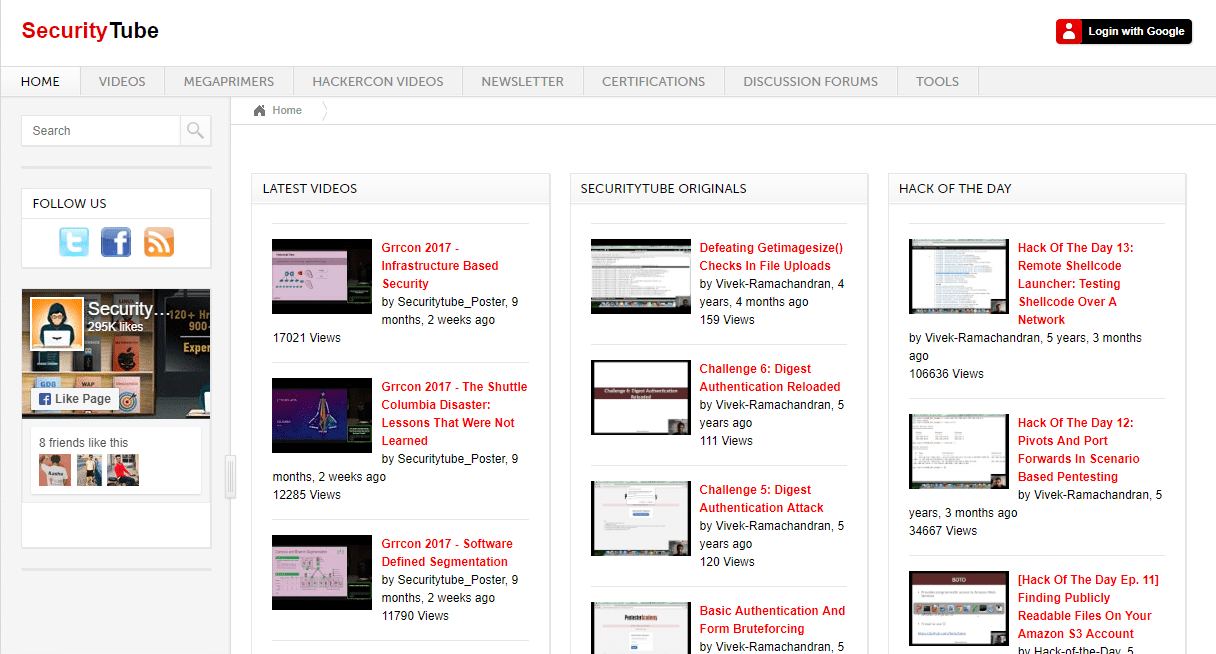Open Basic Authentication And Form Bruteforcing link
Viewport: 1216px width, 654px height.
[x=772, y=620]
